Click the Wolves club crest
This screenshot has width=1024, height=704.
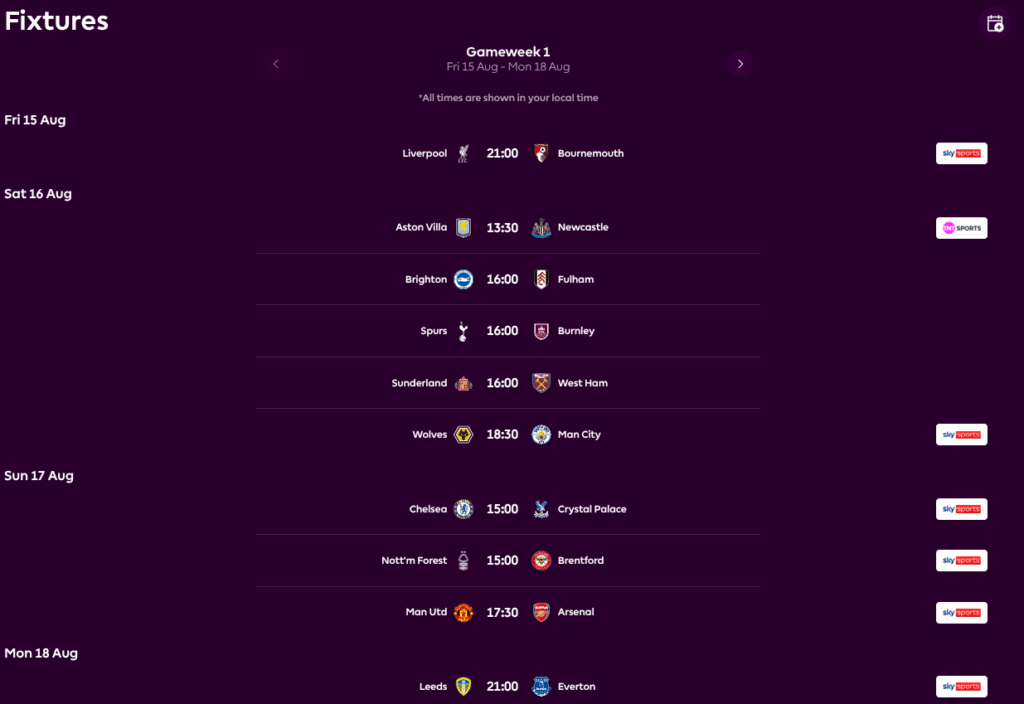[x=463, y=434]
